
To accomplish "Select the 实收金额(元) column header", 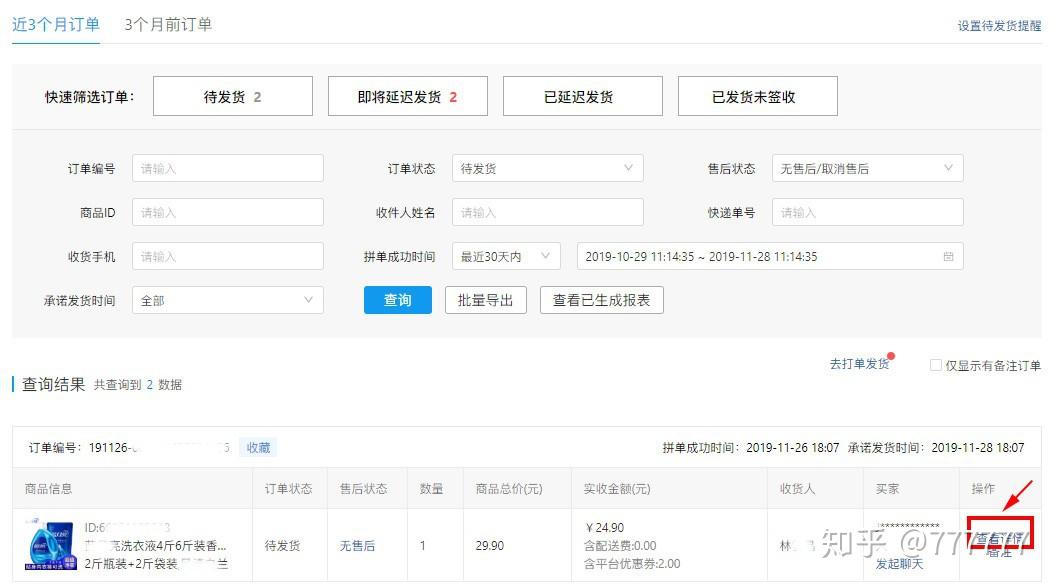I will [x=617, y=489].
